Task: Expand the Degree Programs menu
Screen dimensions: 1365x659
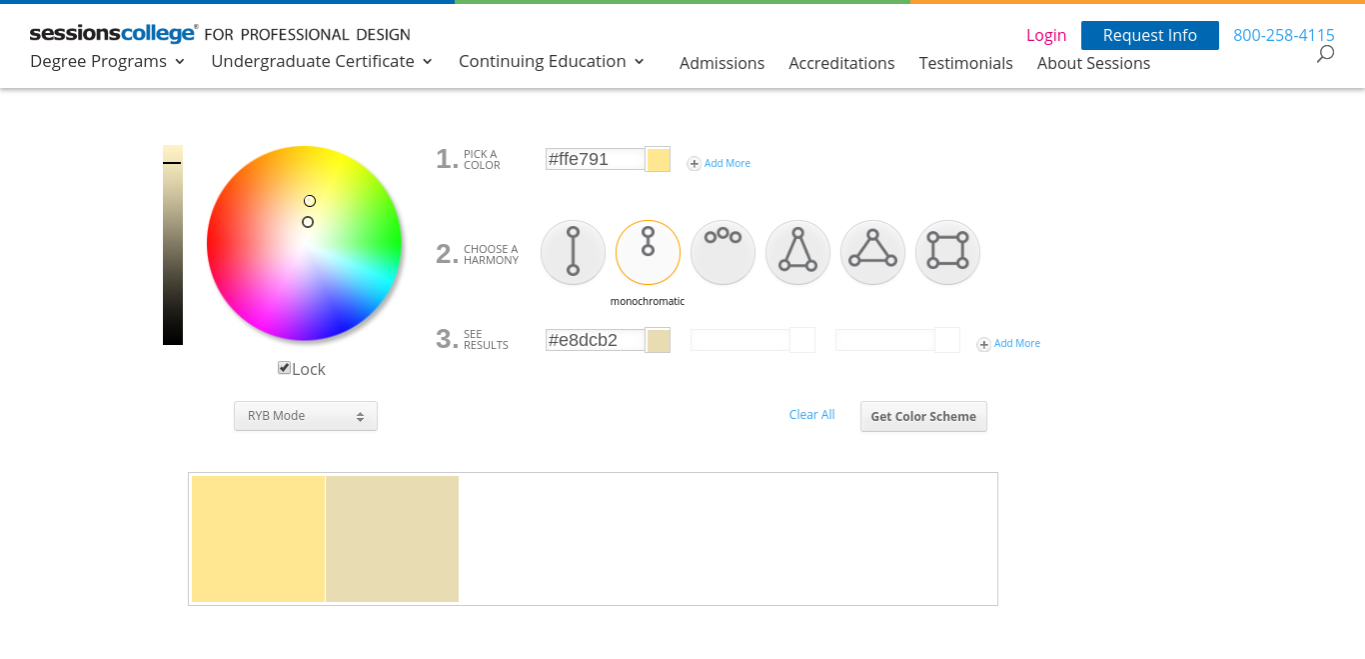Action: coord(107,62)
